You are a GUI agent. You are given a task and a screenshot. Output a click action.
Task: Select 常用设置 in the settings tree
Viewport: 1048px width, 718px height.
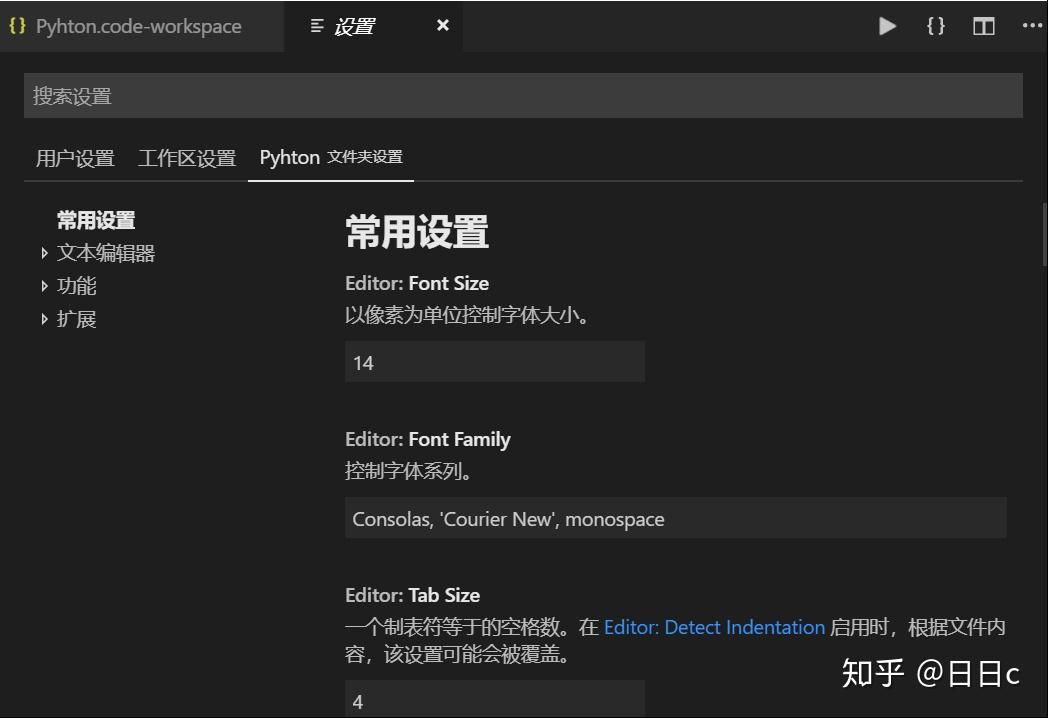[96, 220]
